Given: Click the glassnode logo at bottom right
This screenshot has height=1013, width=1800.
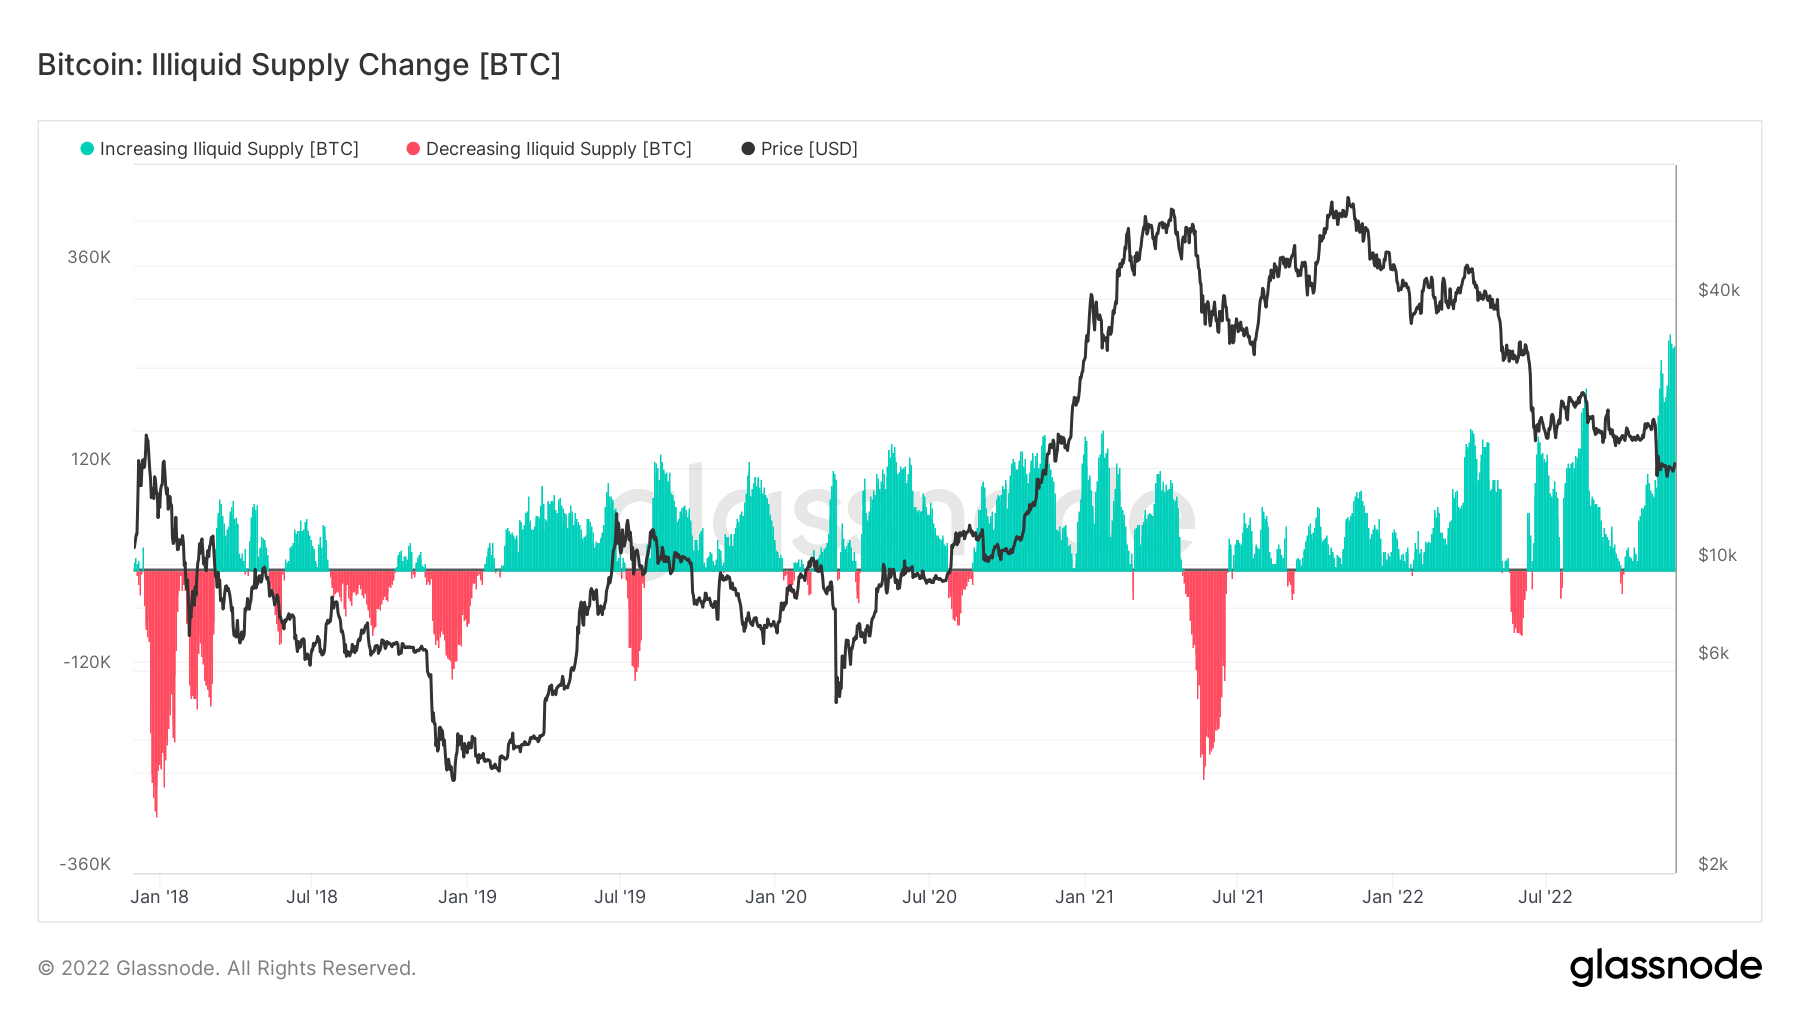Looking at the screenshot, I should tap(1665, 967).
